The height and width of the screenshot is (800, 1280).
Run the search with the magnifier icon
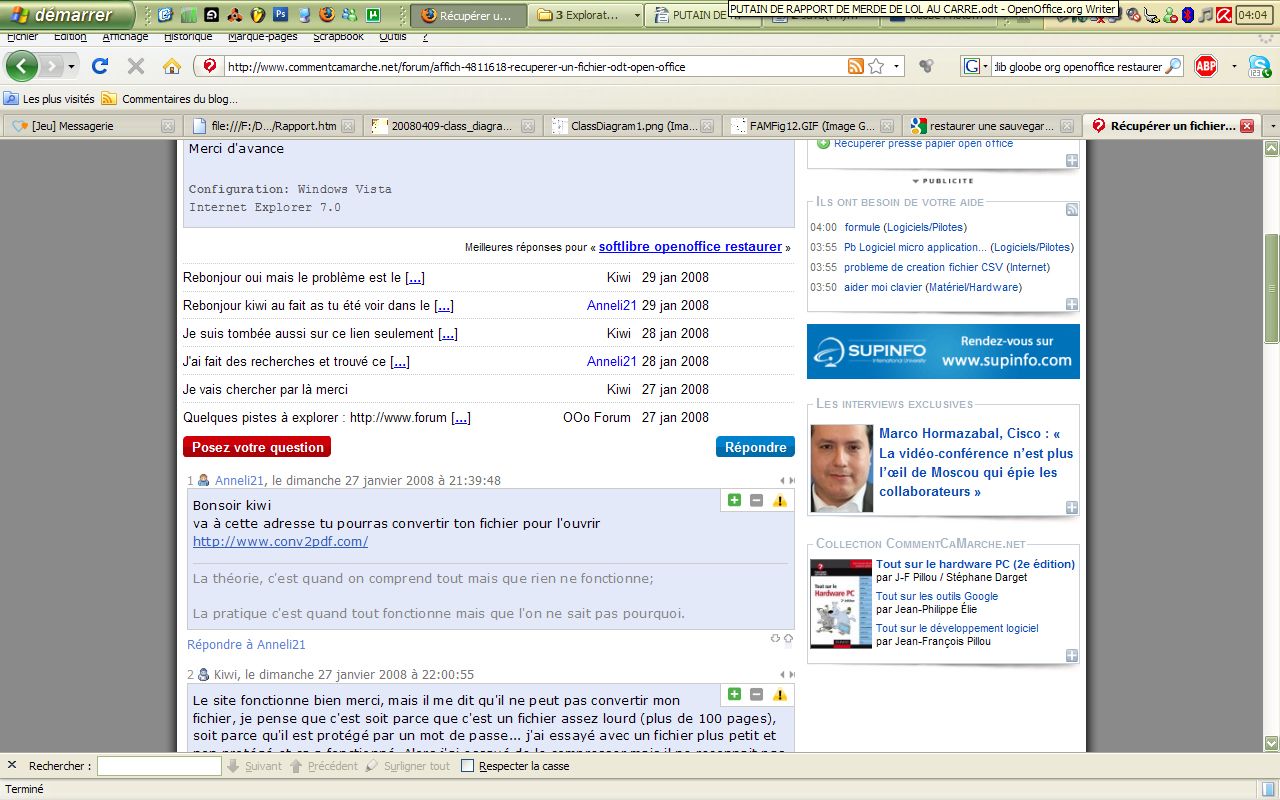(x=1174, y=66)
